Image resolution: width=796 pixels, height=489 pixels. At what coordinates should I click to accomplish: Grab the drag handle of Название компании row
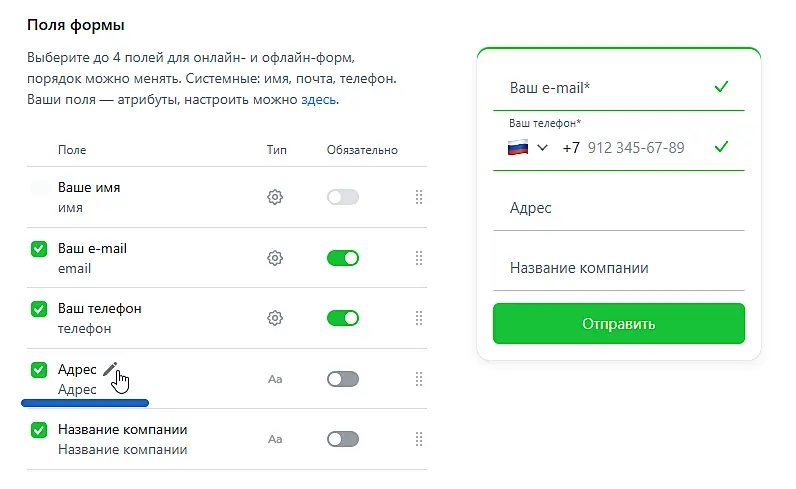pos(419,439)
